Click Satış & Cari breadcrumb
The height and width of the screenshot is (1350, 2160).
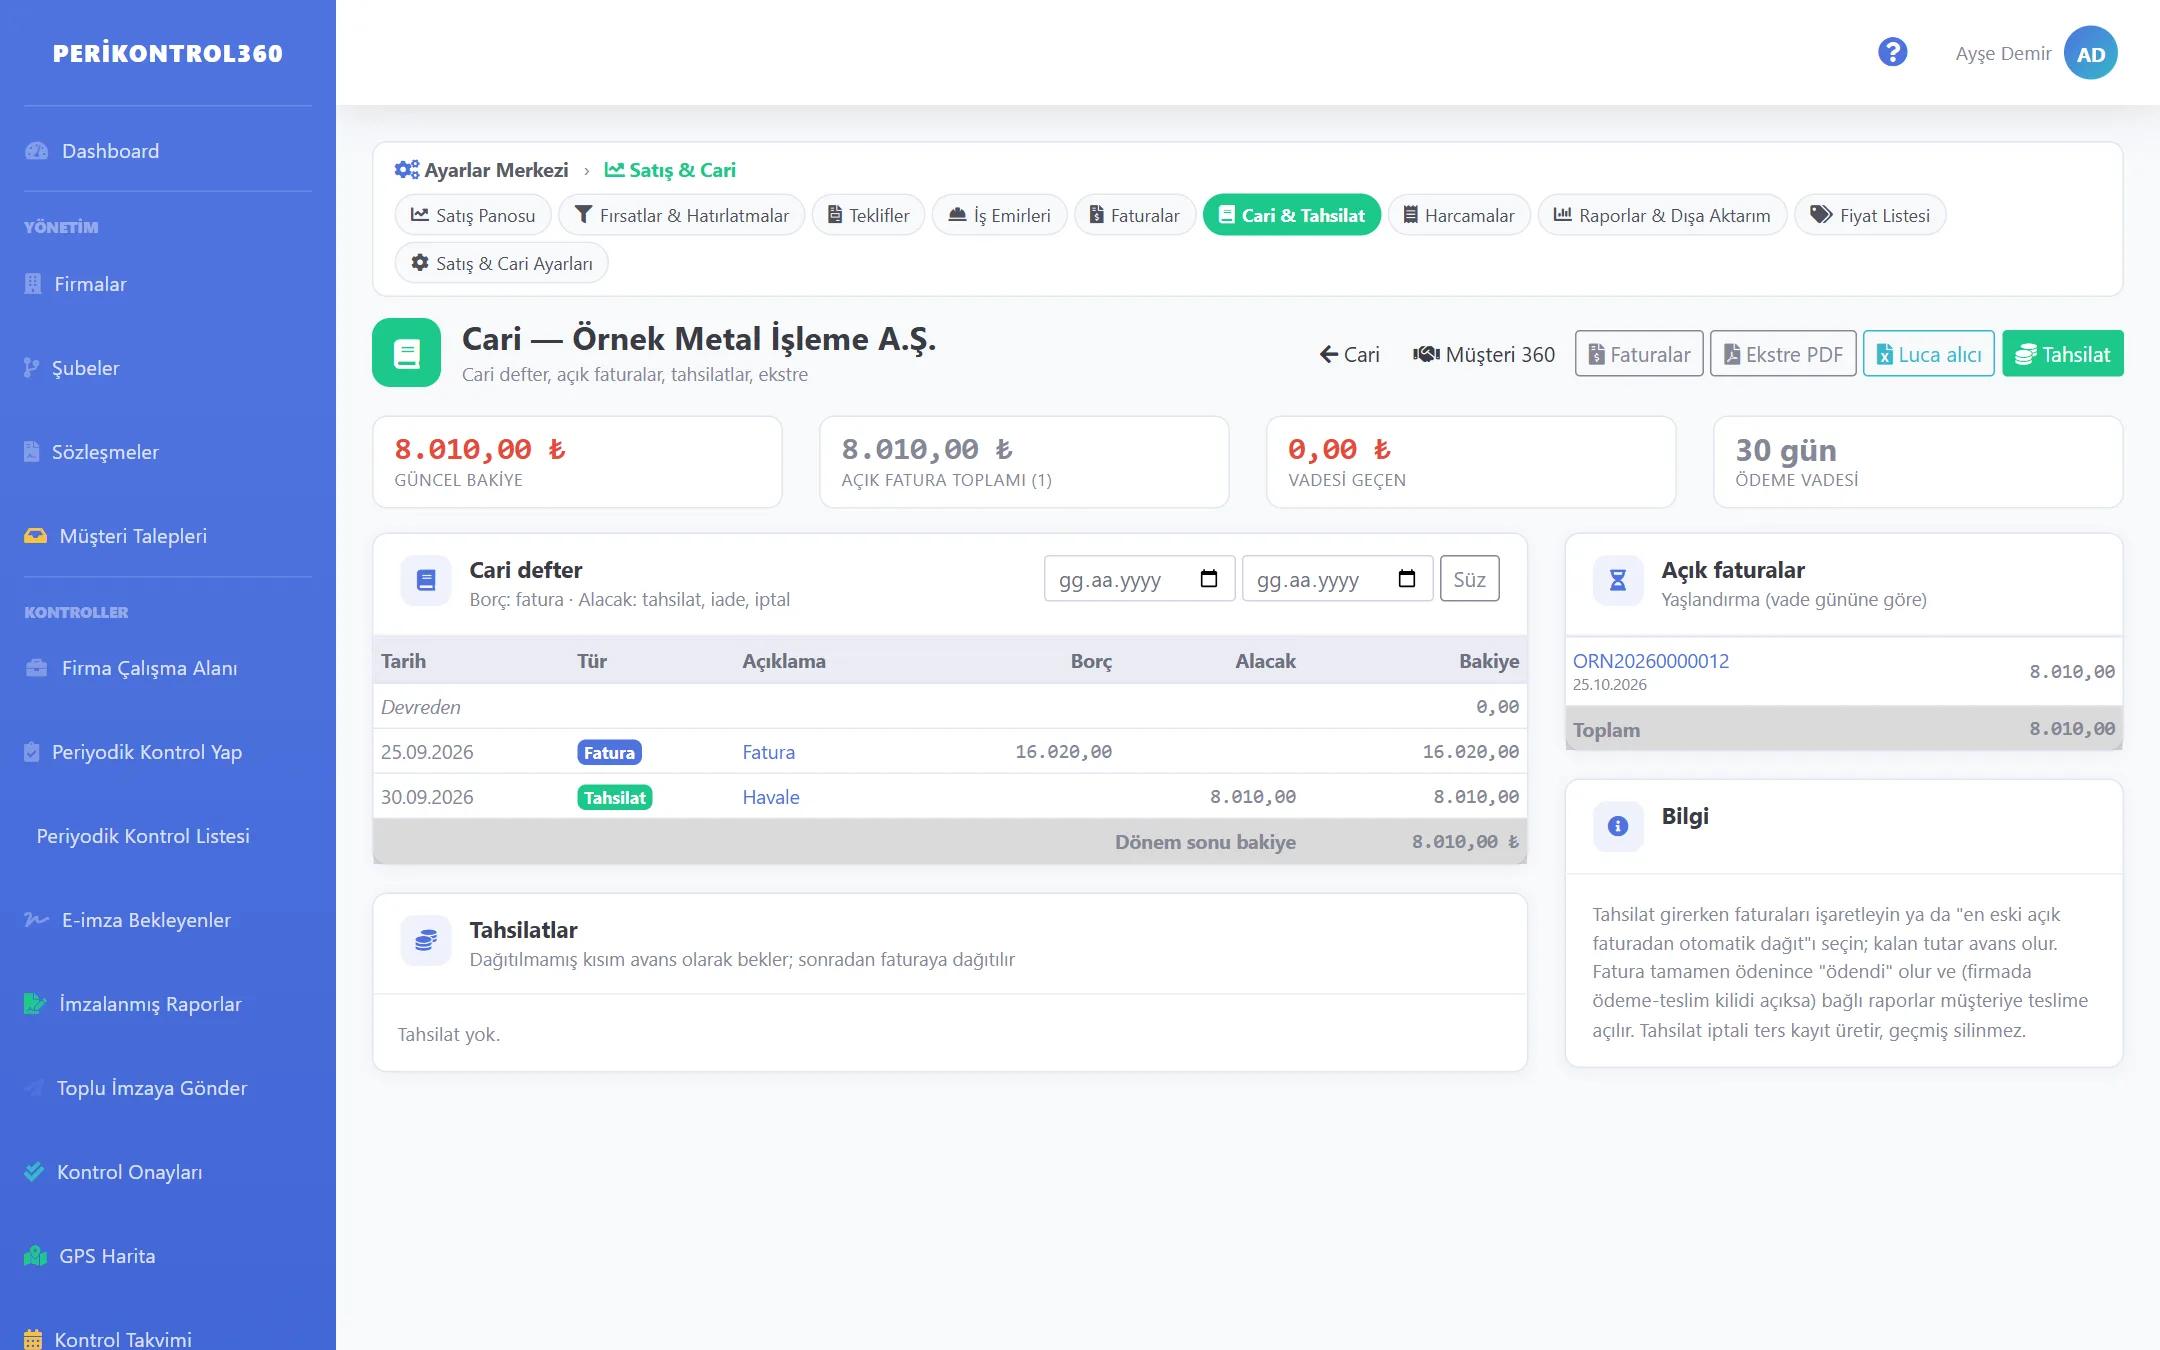(x=670, y=170)
